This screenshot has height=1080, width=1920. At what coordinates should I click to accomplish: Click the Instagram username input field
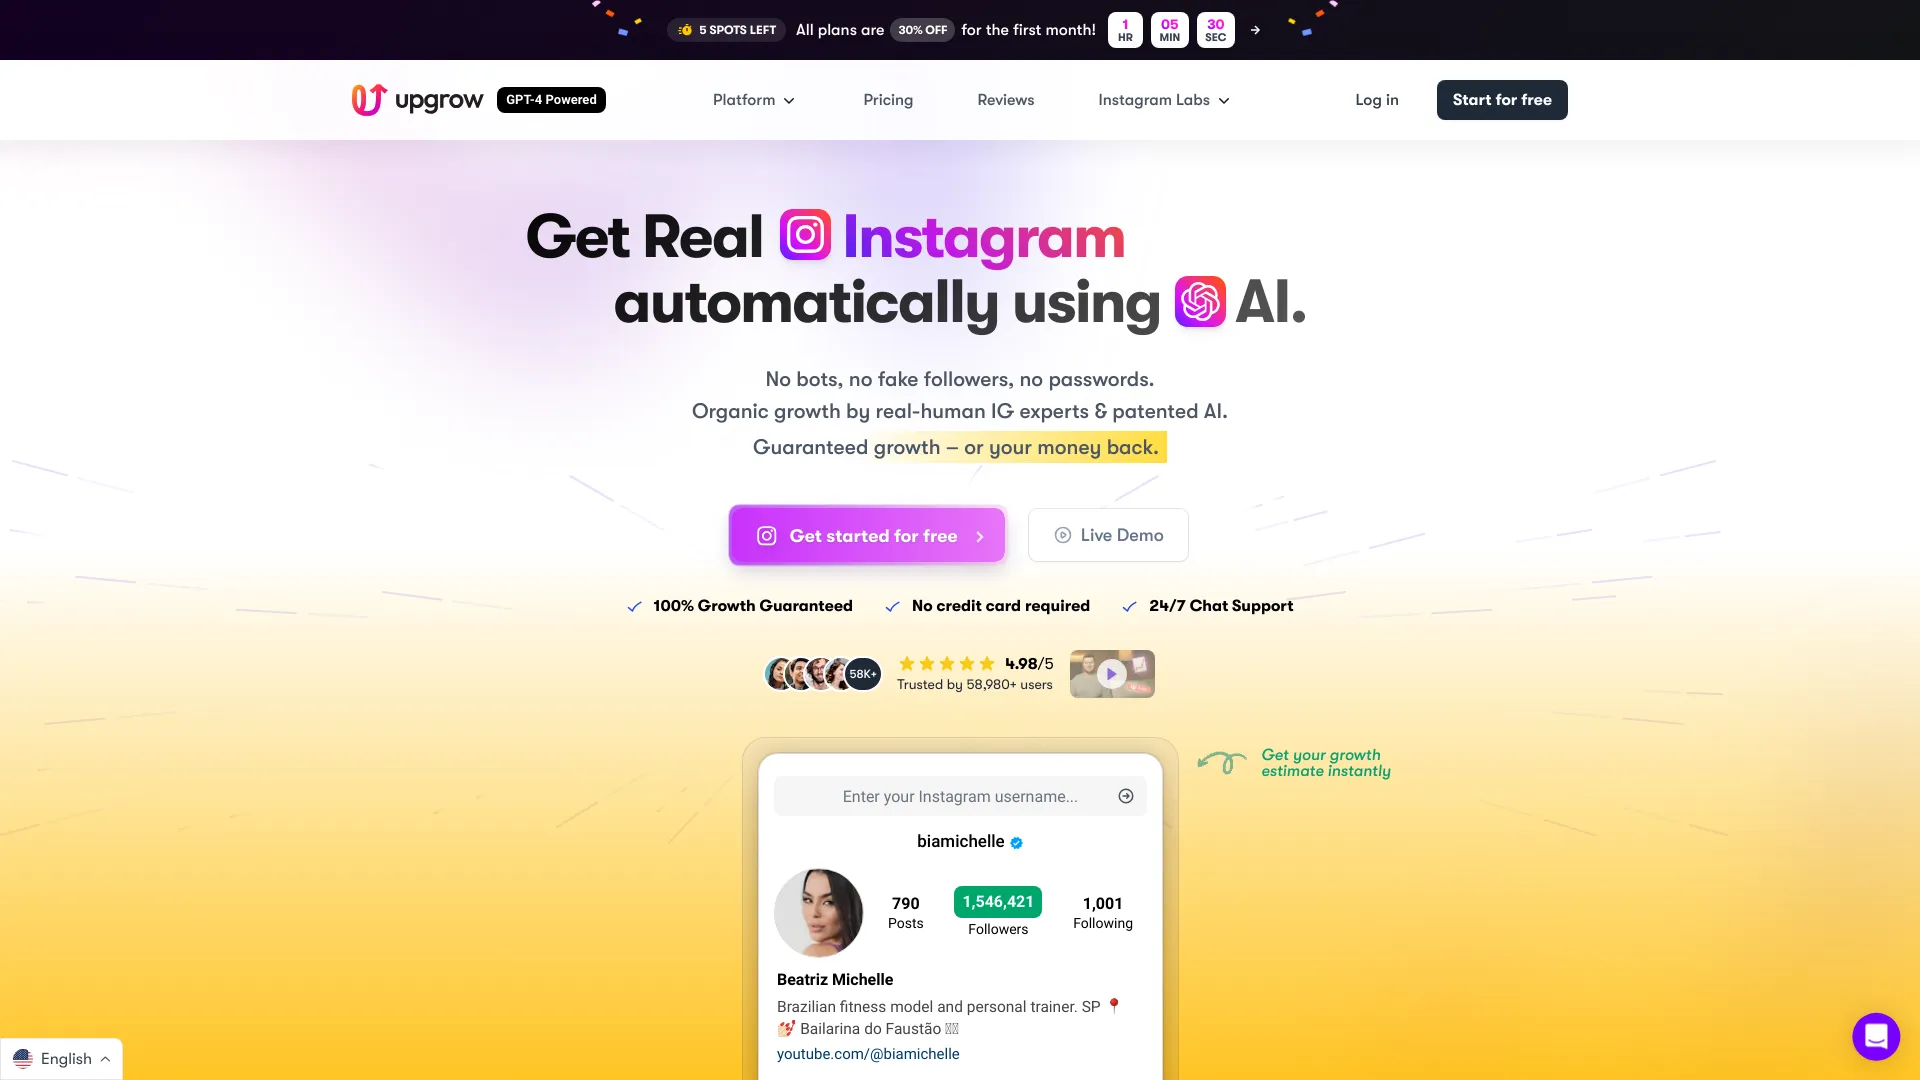[x=960, y=795]
